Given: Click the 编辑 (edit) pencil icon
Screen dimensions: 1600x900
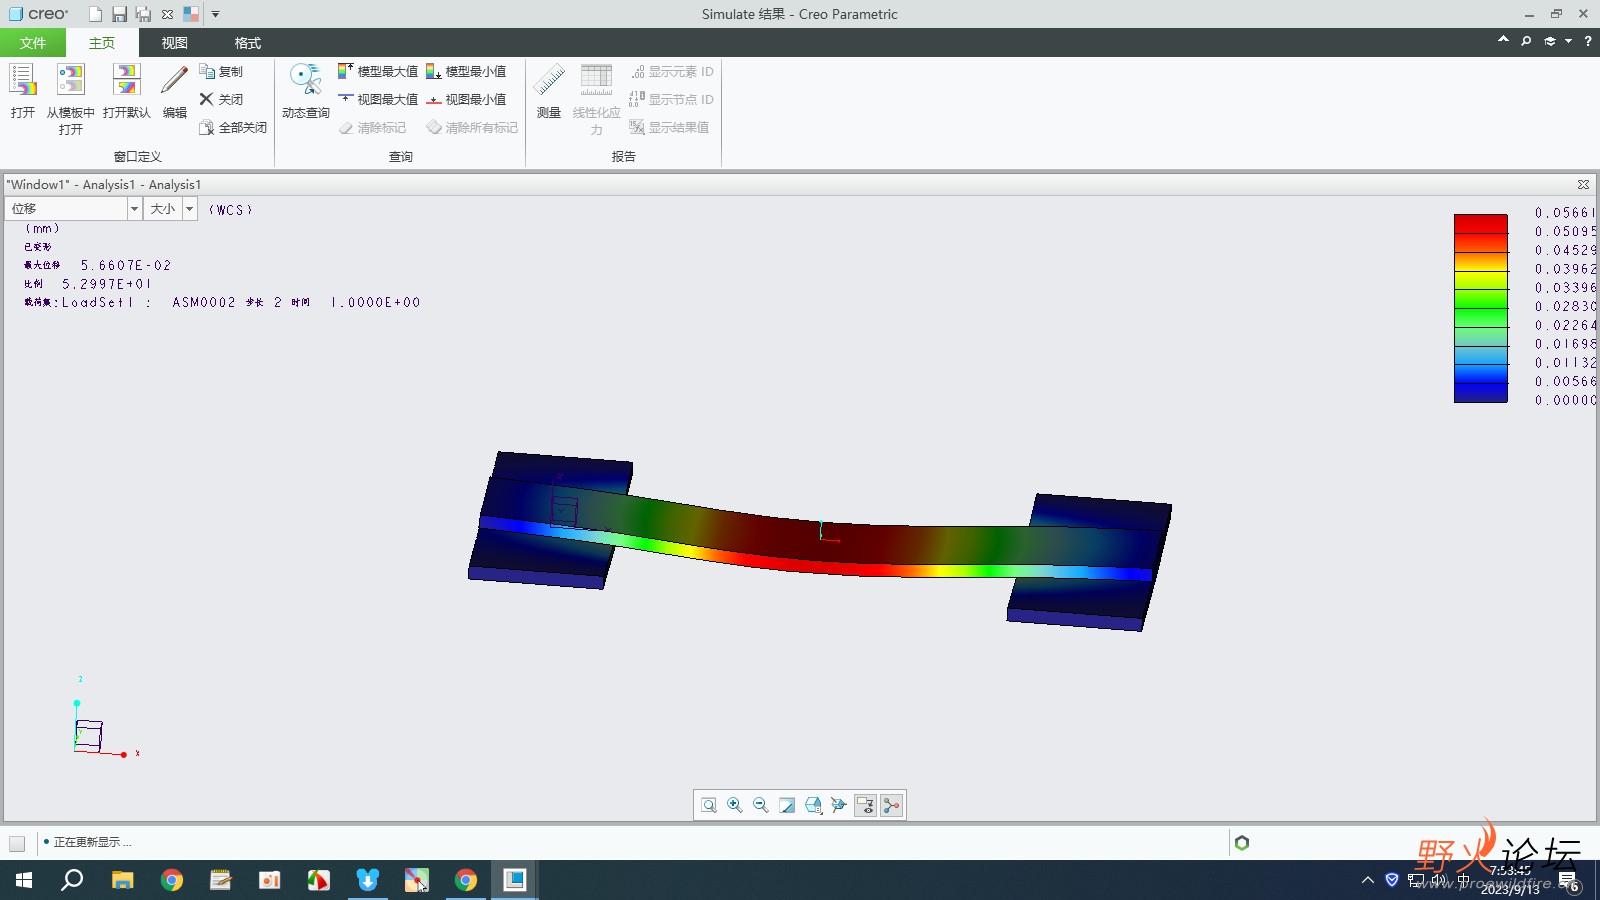Looking at the screenshot, I should click(174, 80).
